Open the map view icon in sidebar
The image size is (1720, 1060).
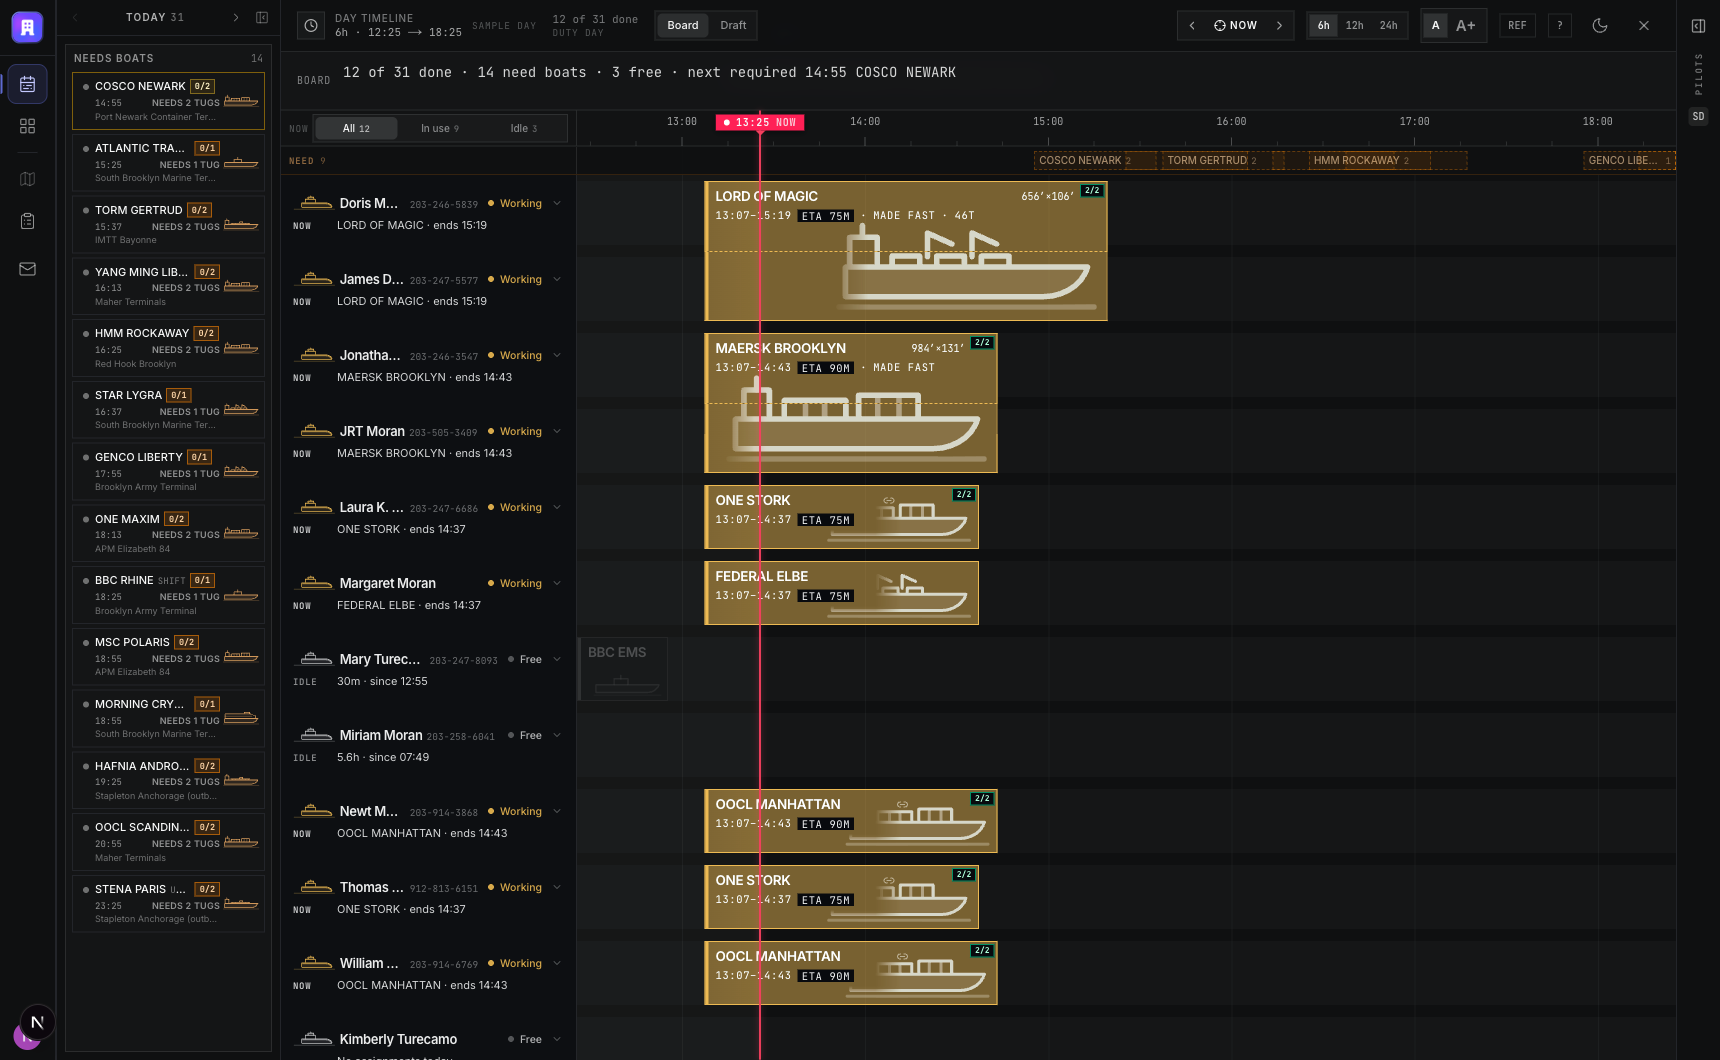click(x=27, y=179)
